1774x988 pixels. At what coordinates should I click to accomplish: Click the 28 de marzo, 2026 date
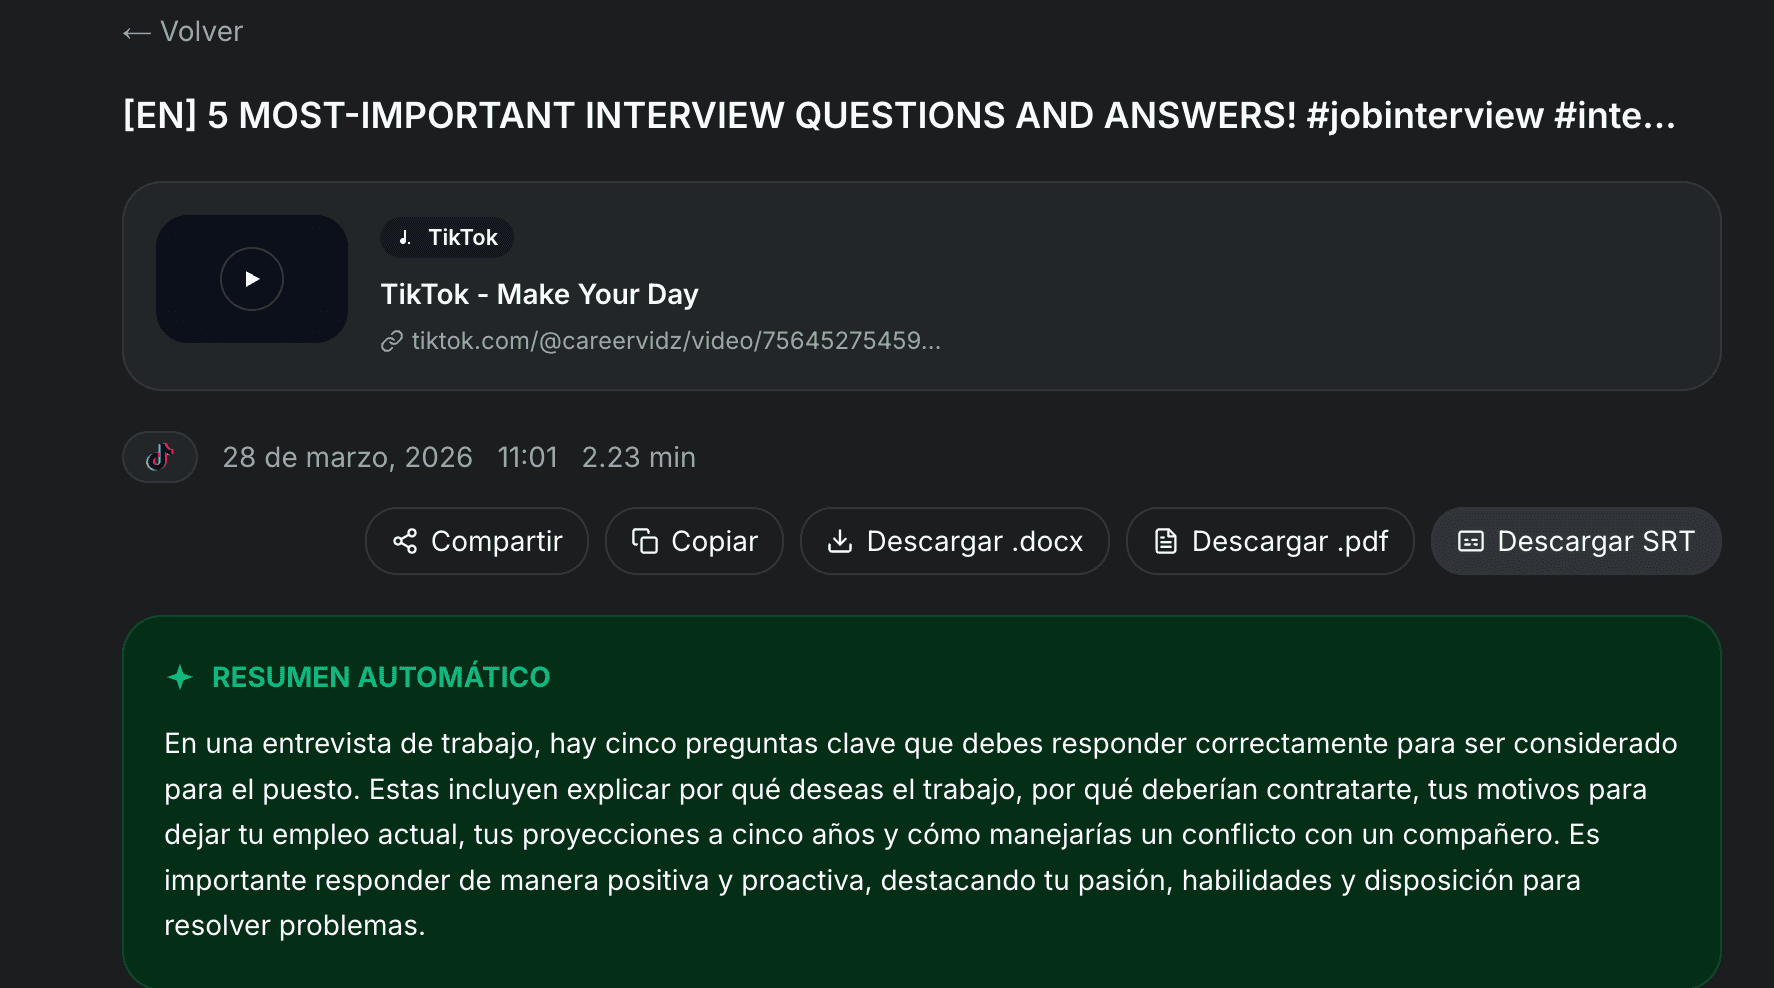point(347,457)
